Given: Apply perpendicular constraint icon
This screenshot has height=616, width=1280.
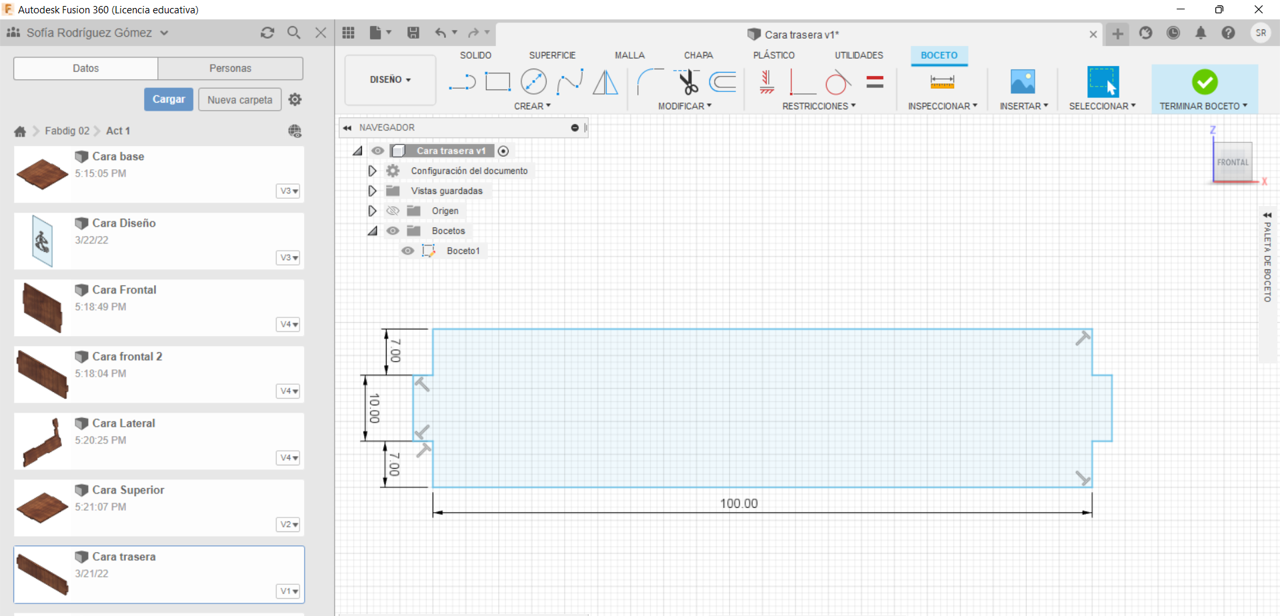Looking at the screenshot, I should point(802,82).
